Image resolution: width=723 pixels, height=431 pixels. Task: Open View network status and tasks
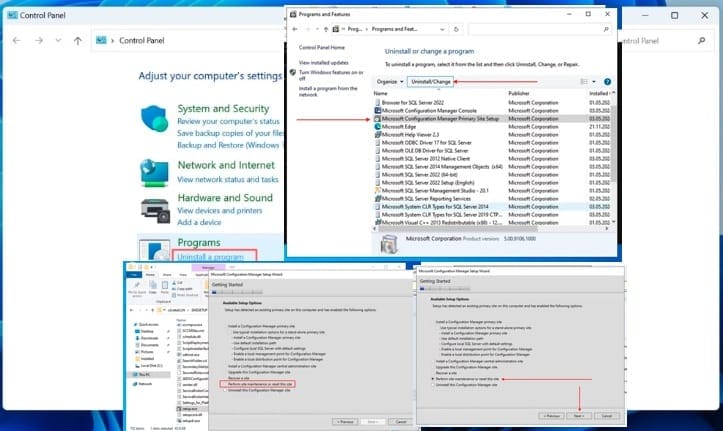(x=228, y=179)
